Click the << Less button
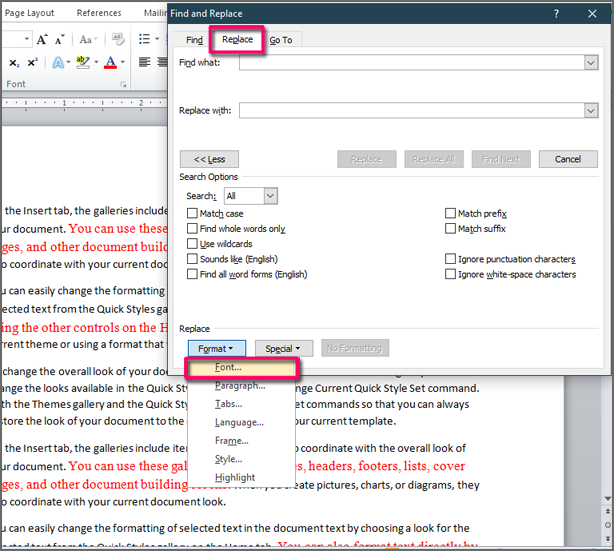This screenshot has width=614, height=551. point(209,159)
